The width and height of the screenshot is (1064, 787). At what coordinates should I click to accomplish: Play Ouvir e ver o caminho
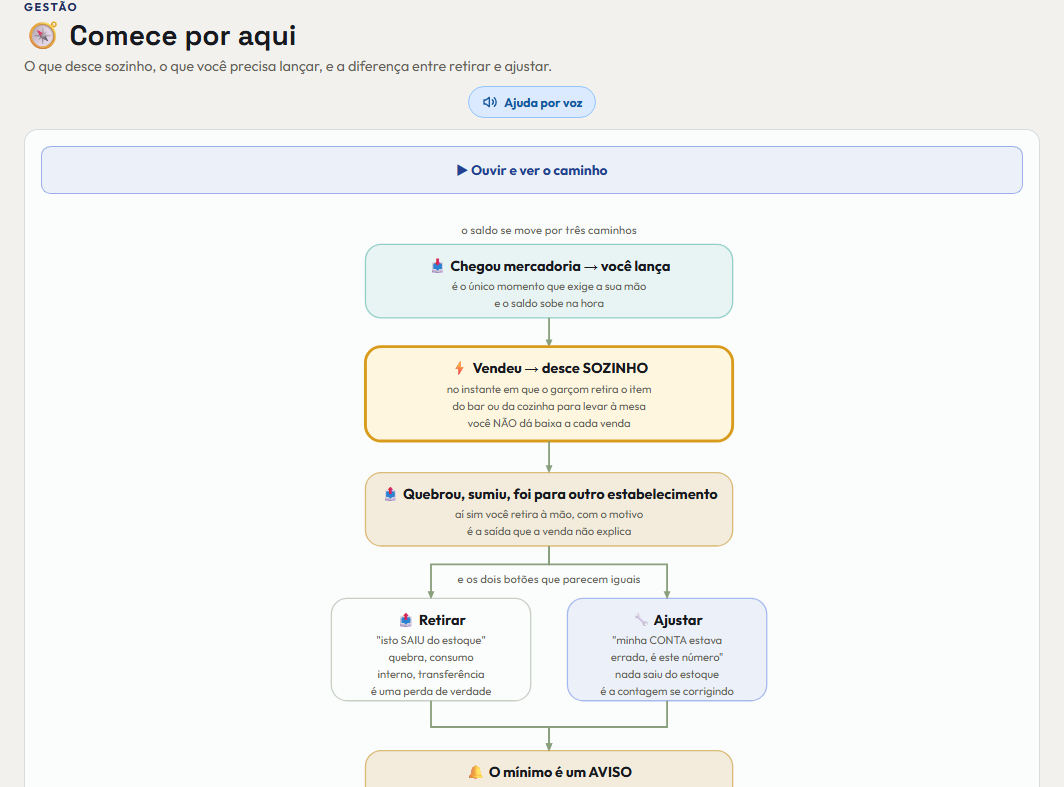pos(531,170)
